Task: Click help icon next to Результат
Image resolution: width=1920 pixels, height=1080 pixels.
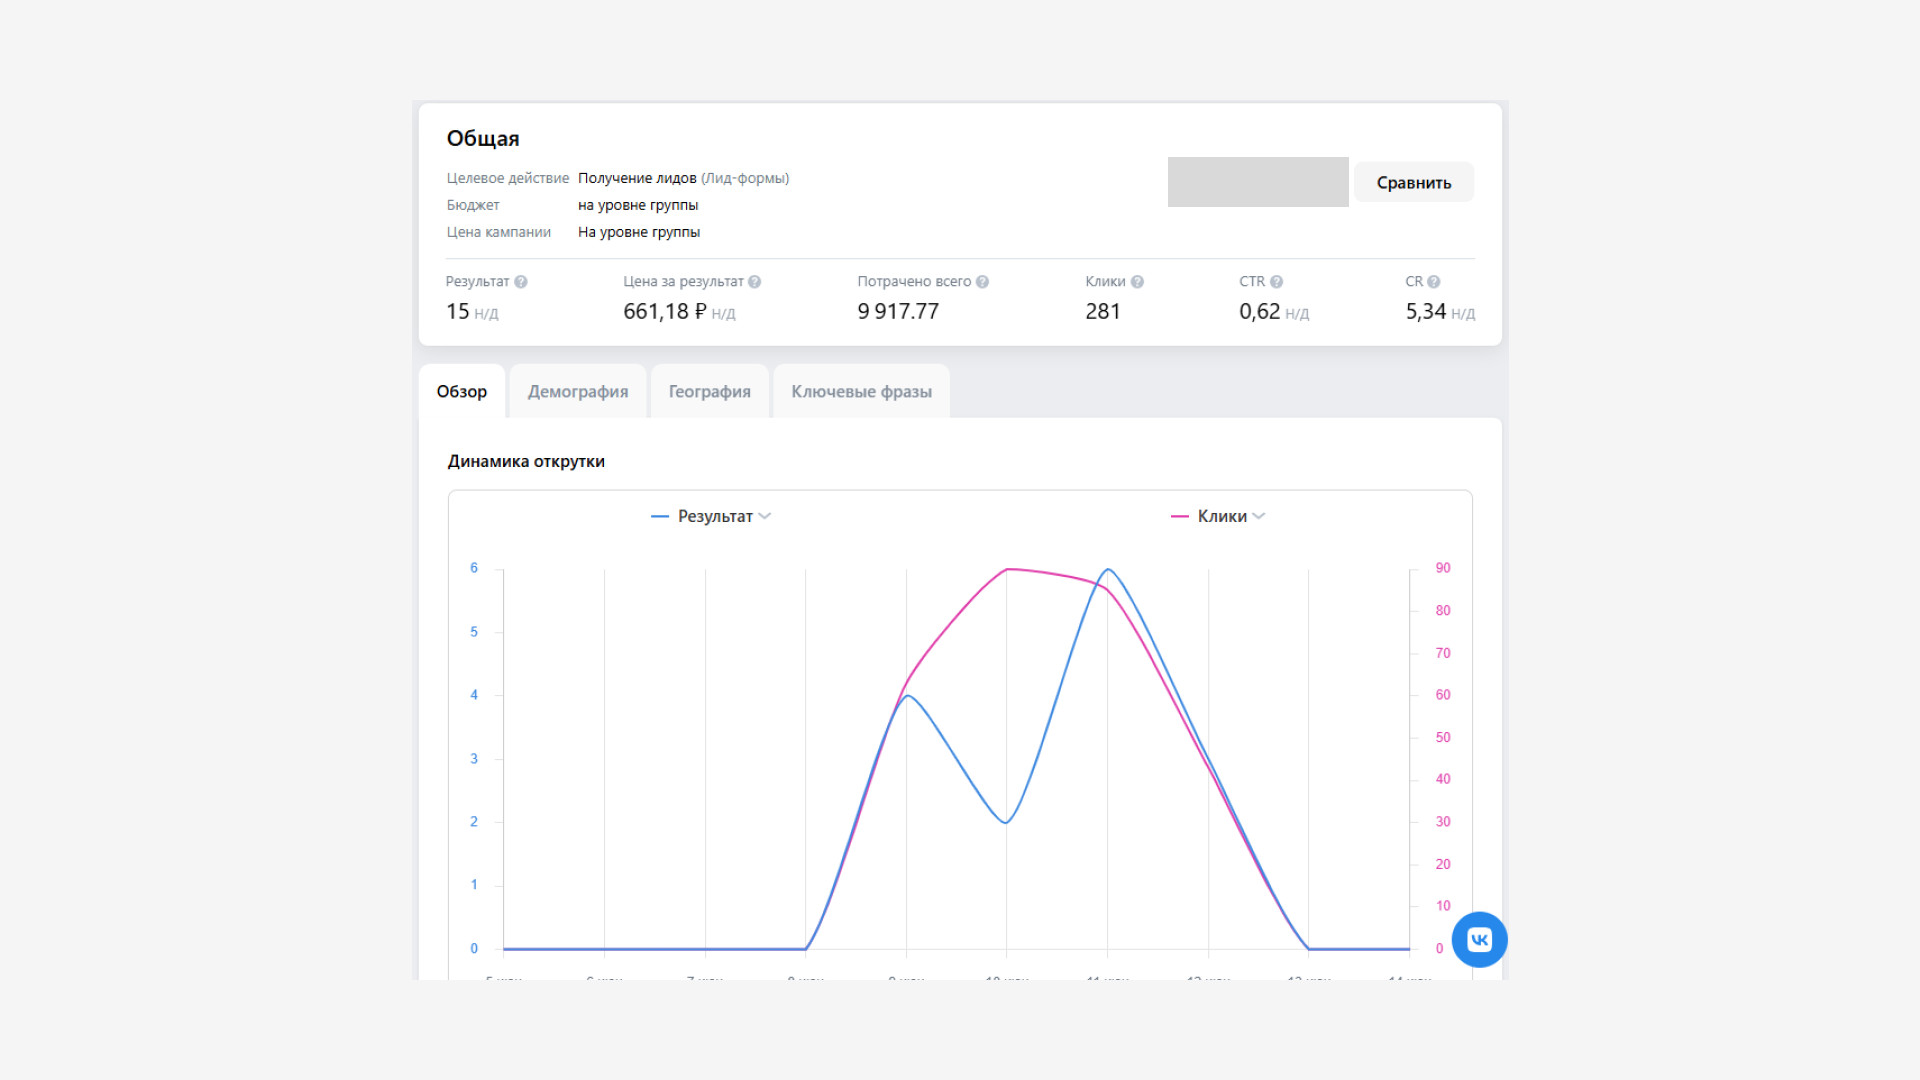Action: click(x=521, y=282)
